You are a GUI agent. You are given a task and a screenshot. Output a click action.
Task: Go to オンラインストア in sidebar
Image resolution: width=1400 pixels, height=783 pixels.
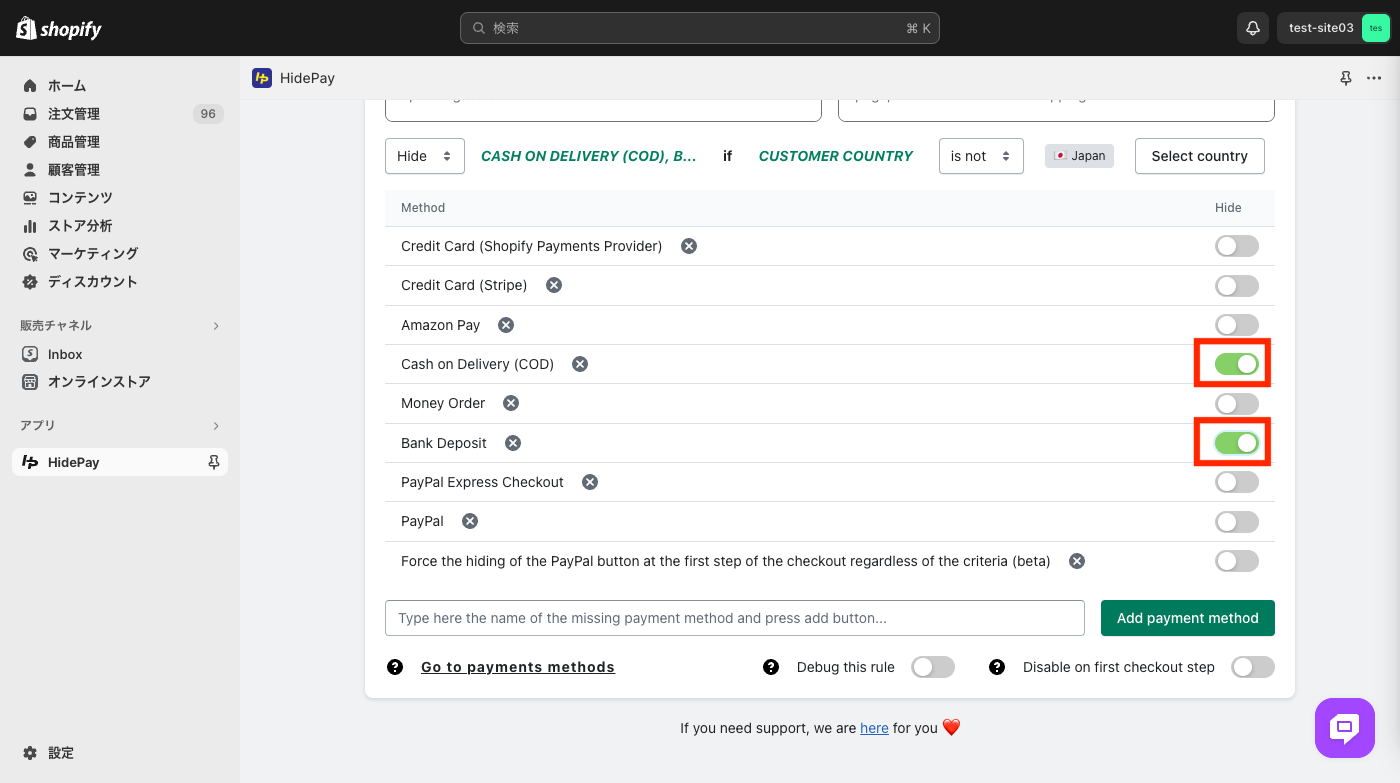[x=99, y=382]
